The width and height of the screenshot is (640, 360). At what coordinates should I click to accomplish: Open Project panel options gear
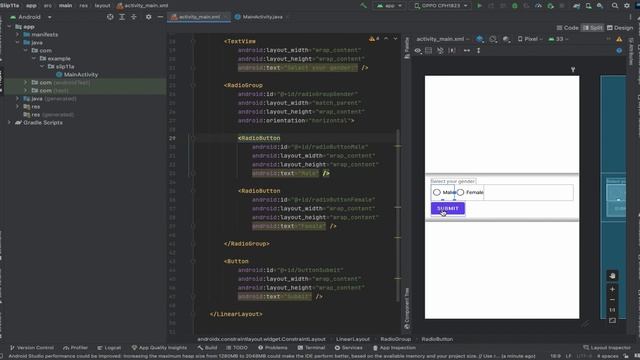tap(149, 17)
